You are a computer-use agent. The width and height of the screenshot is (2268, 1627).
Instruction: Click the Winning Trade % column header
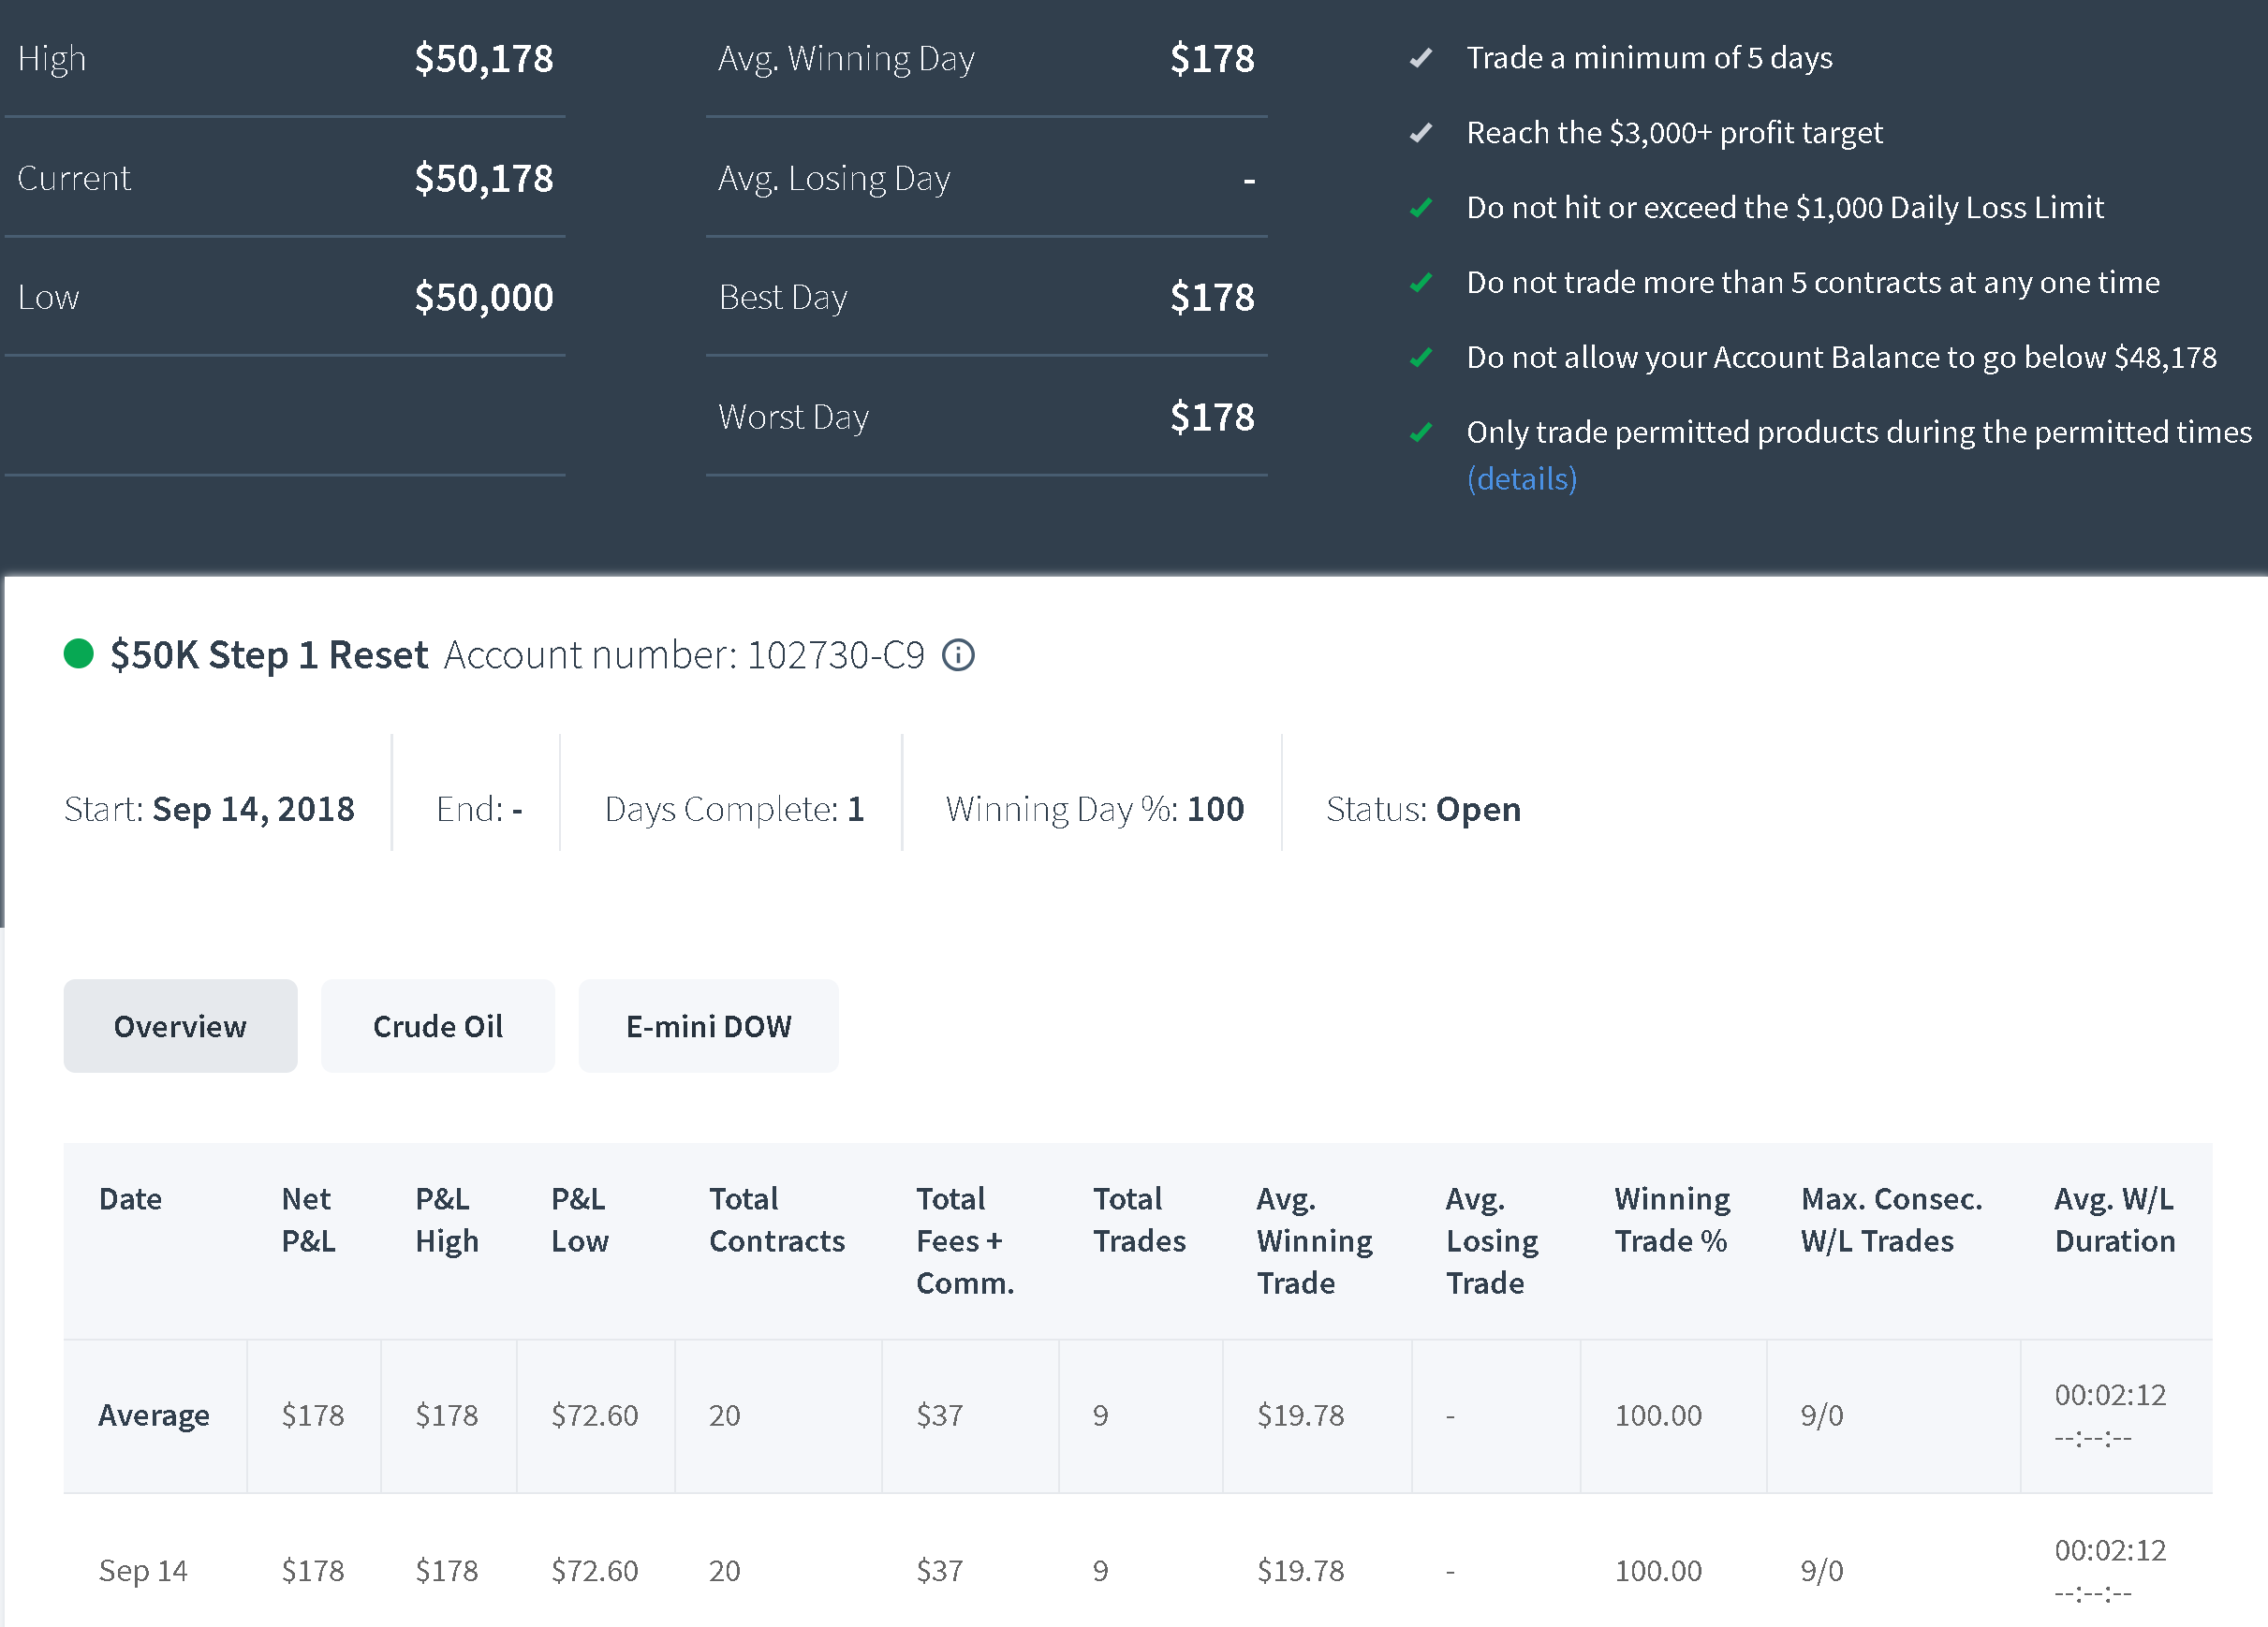click(1672, 1220)
